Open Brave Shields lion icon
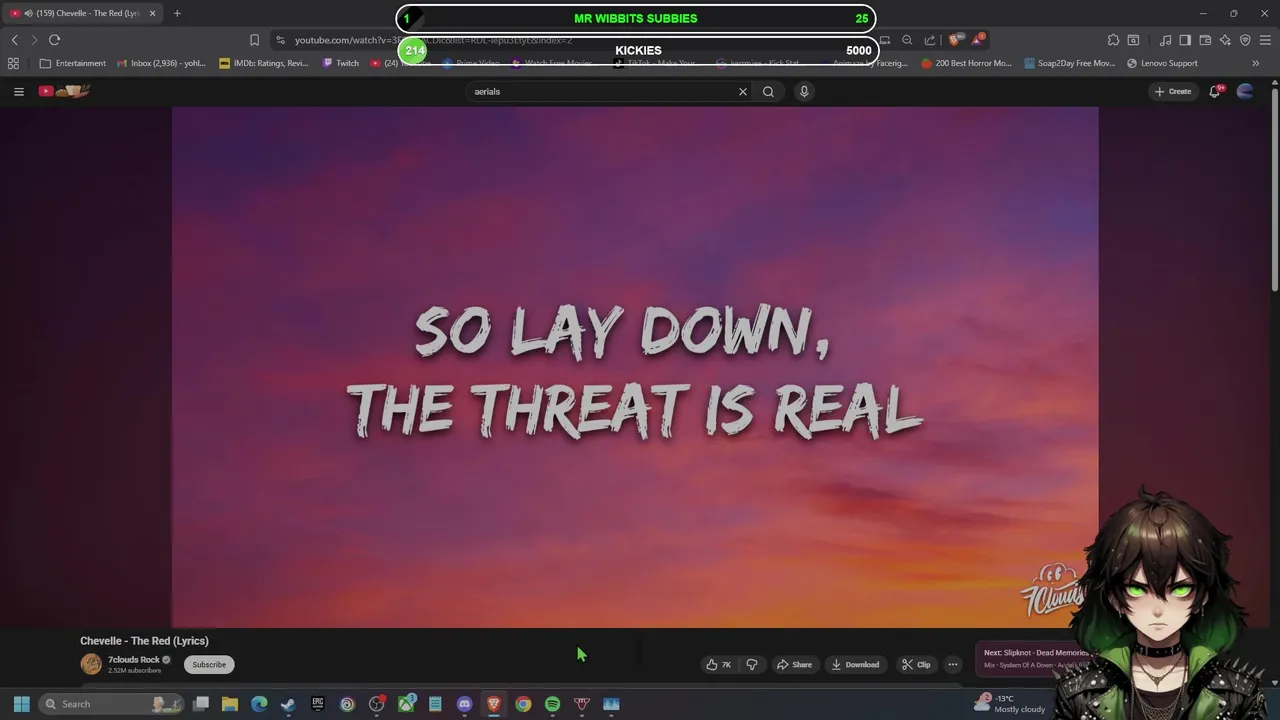 tap(955, 40)
